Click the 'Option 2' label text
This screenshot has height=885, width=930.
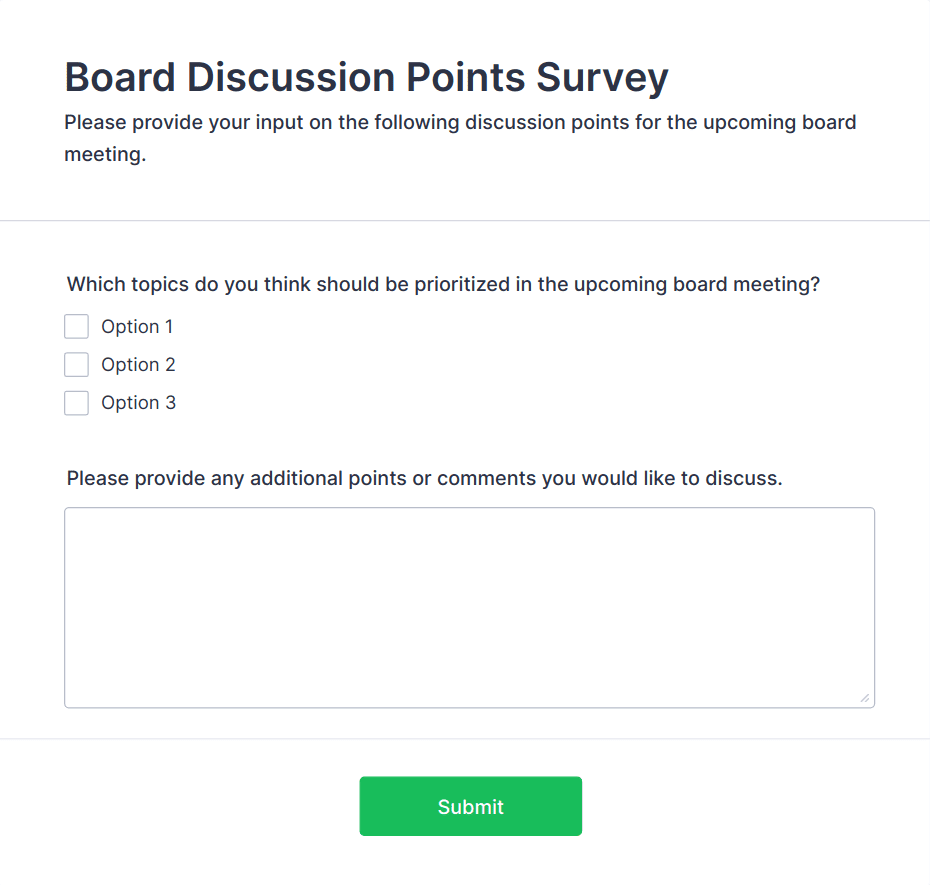pos(138,365)
